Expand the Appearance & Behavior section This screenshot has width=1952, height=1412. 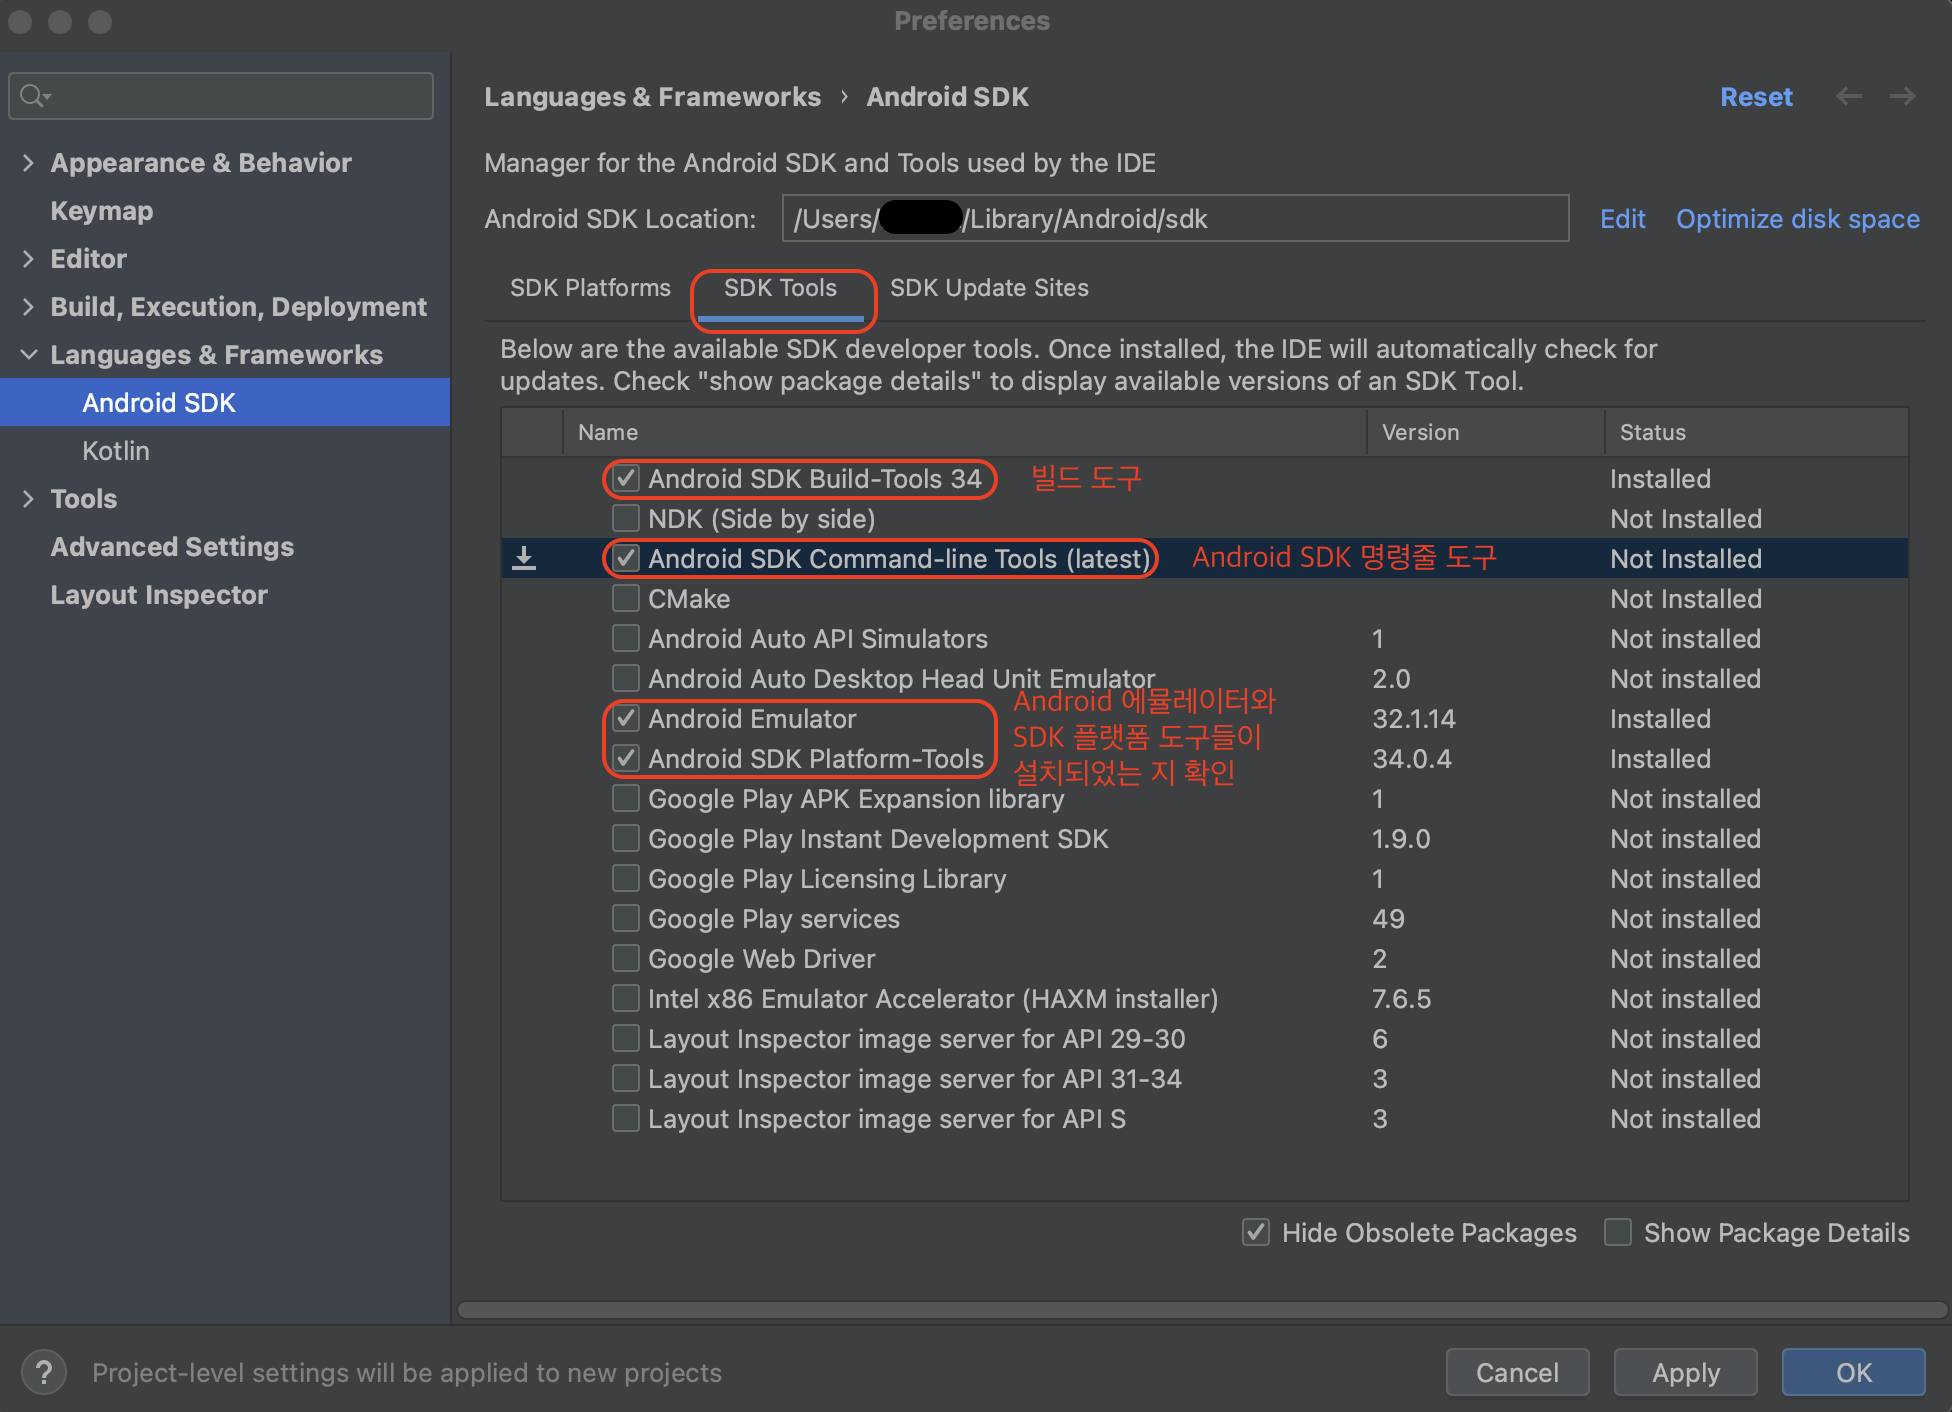28,163
